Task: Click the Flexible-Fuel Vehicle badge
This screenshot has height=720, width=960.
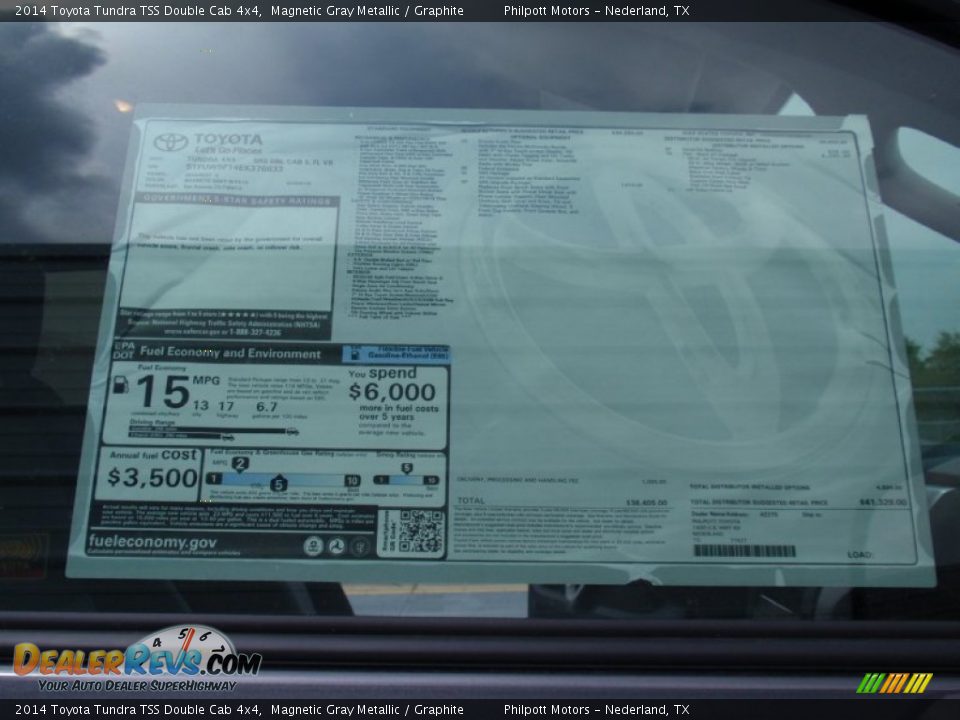Action: [x=396, y=354]
